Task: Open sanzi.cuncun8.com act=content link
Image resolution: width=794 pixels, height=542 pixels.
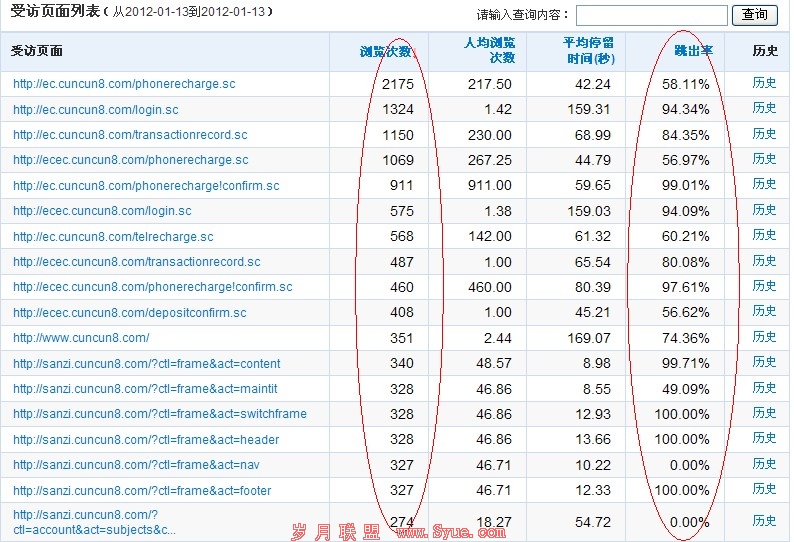Action: coord(147,364)
